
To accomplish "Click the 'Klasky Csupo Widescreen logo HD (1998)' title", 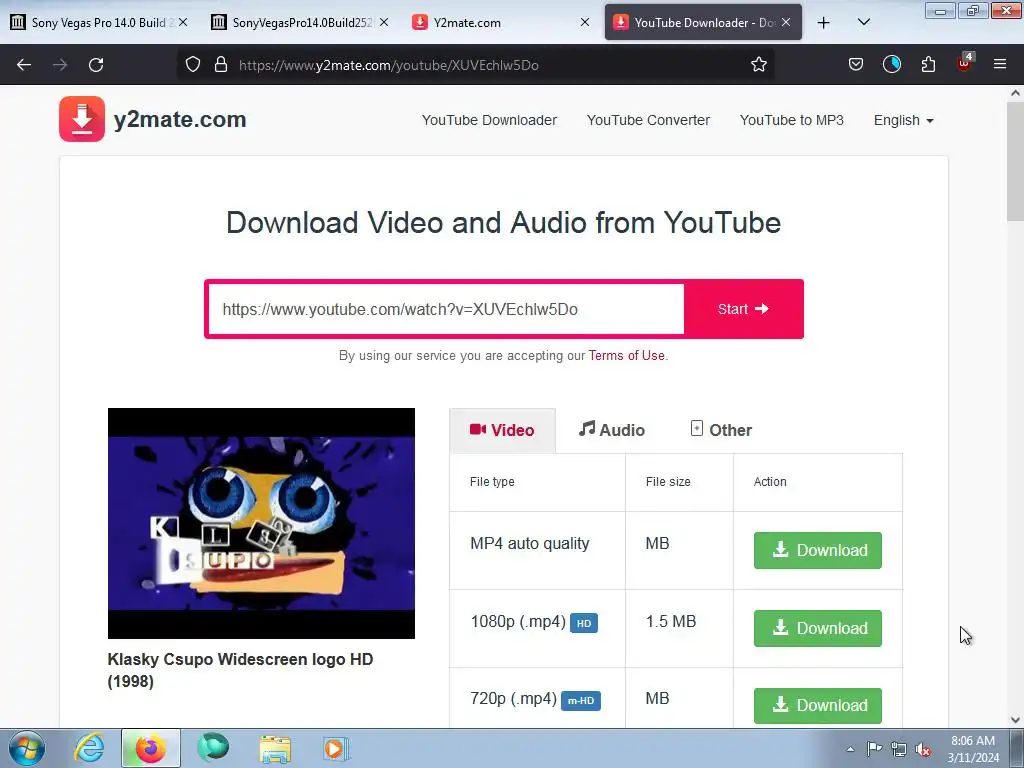I will tap(240, 670).
